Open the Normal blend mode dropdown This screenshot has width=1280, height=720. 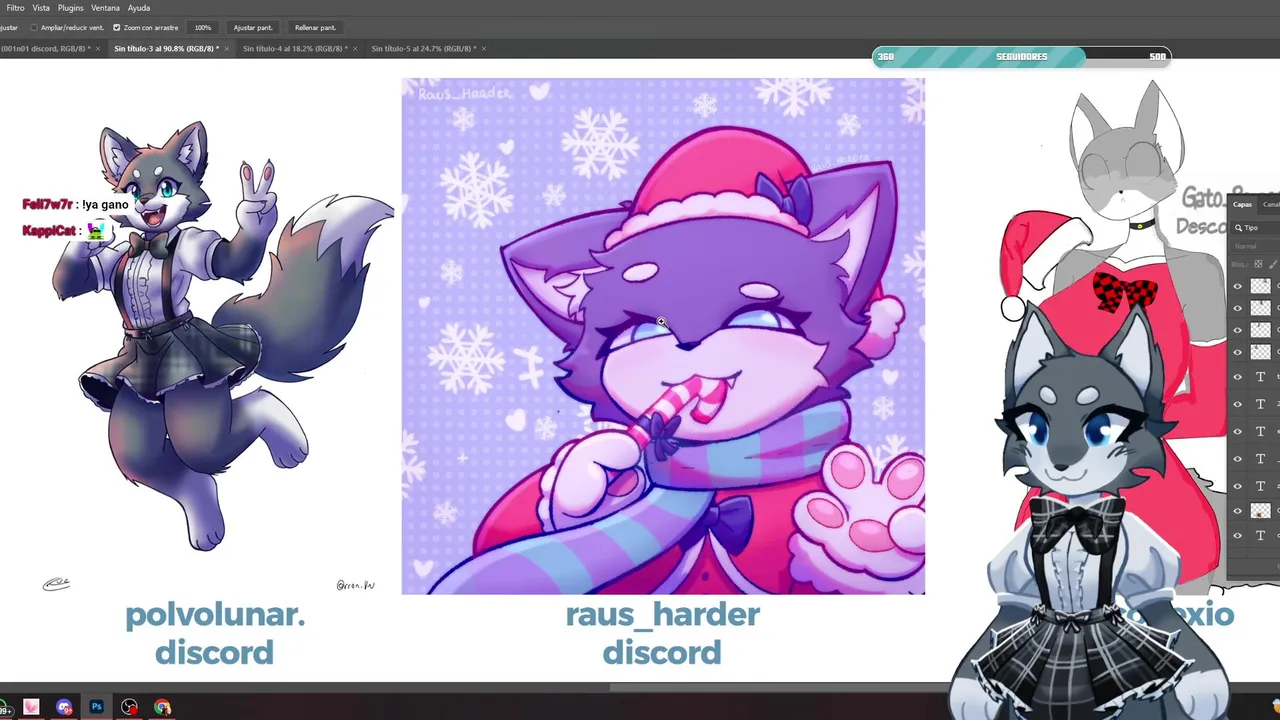click(x=1256, y=246)
